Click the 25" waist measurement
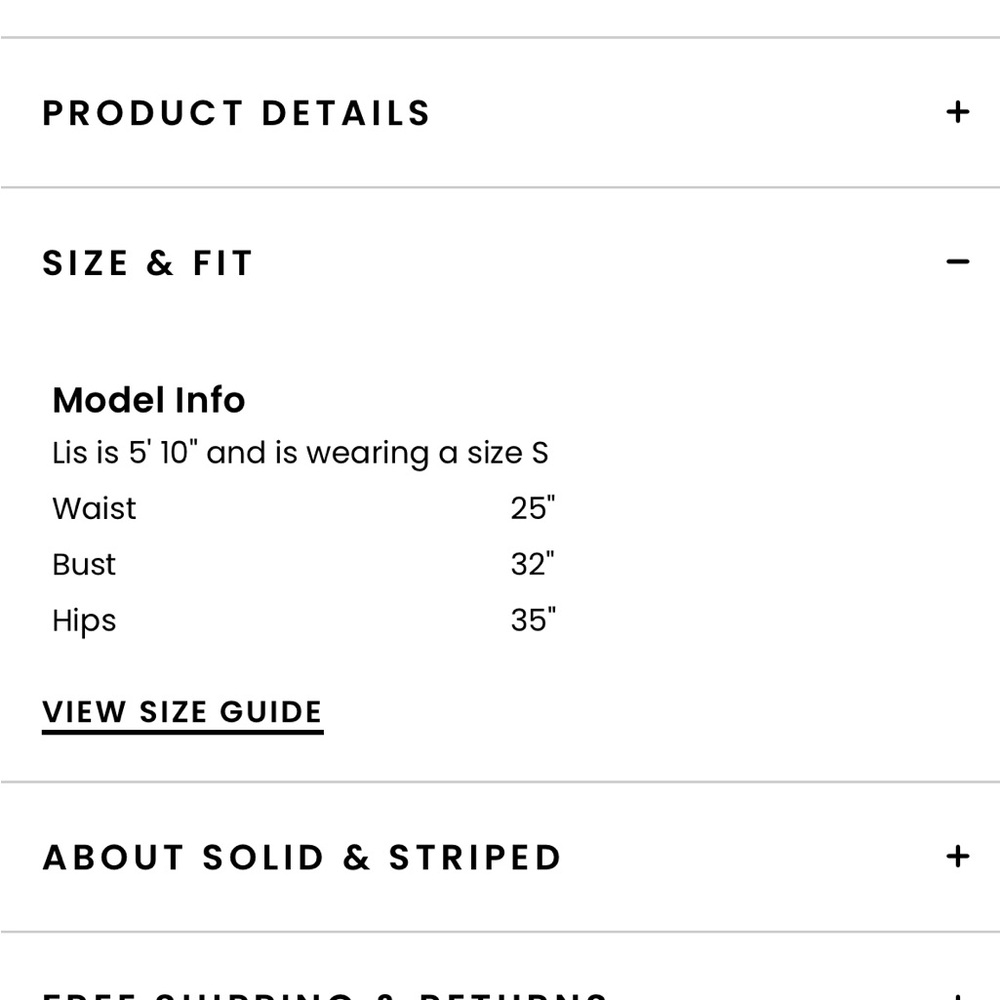This screenshot has width=1000, height=1000. tap(532, 508)
